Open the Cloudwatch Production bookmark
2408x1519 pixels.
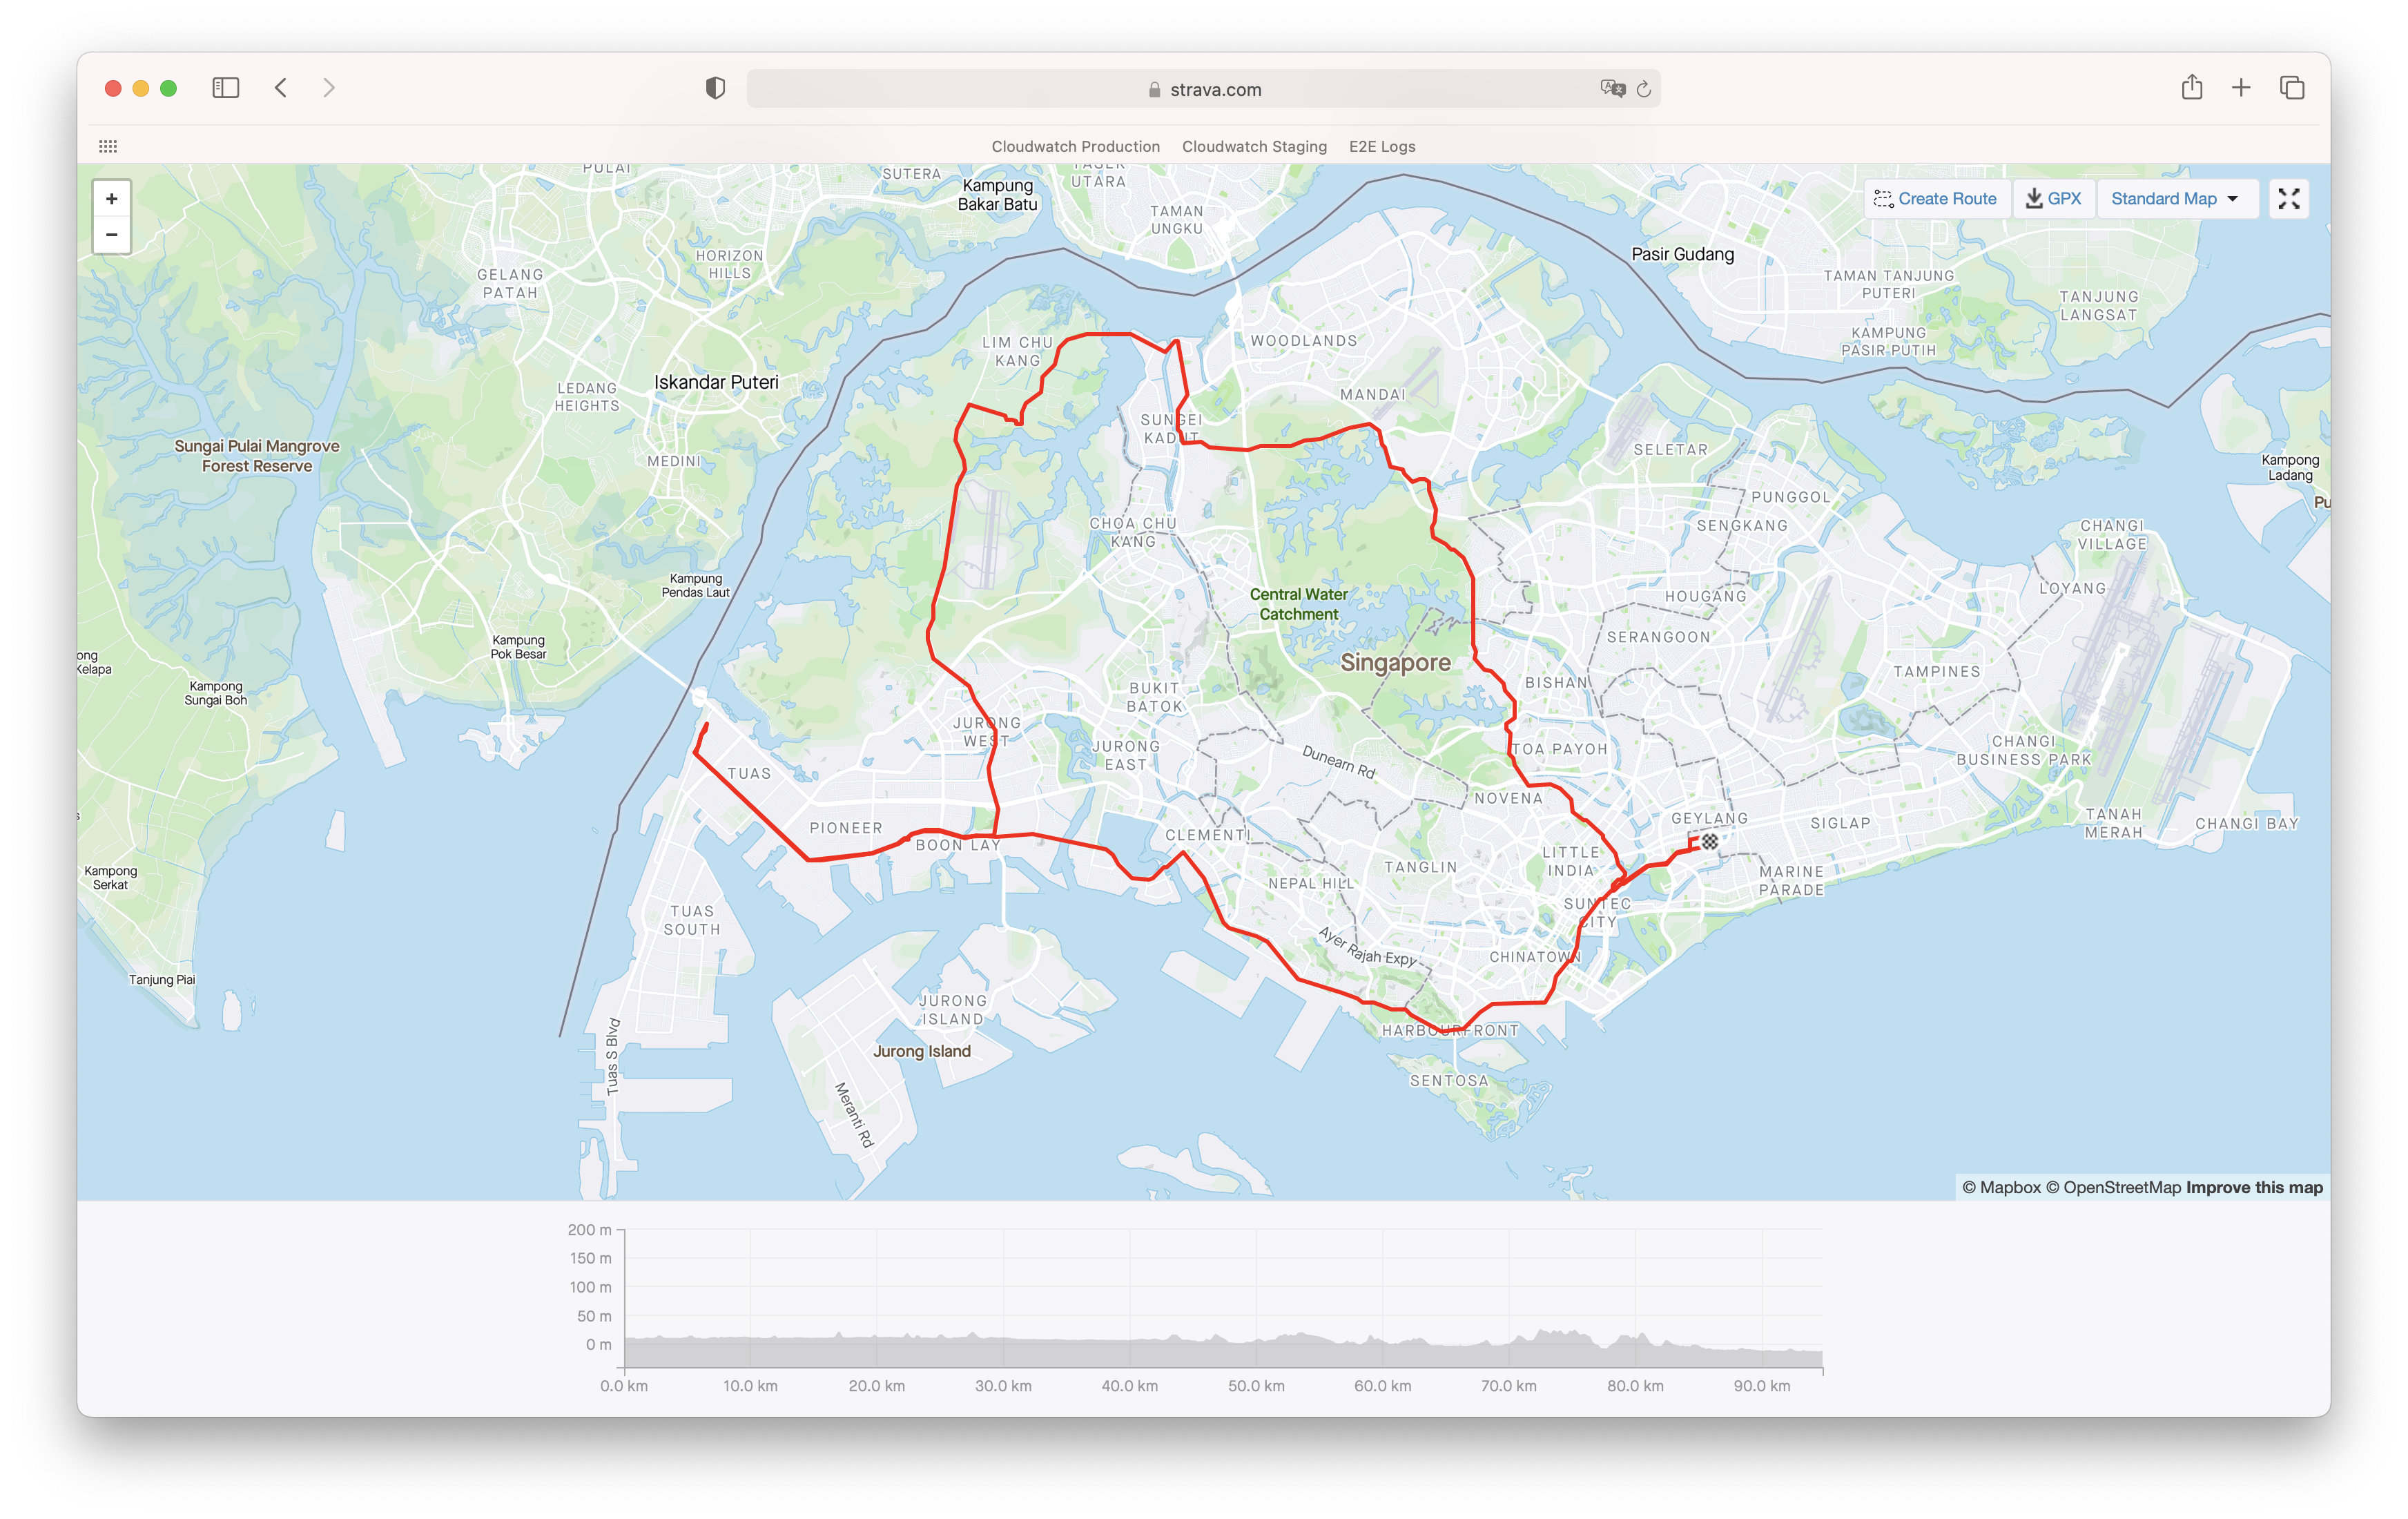click(x=1075, y=146)
